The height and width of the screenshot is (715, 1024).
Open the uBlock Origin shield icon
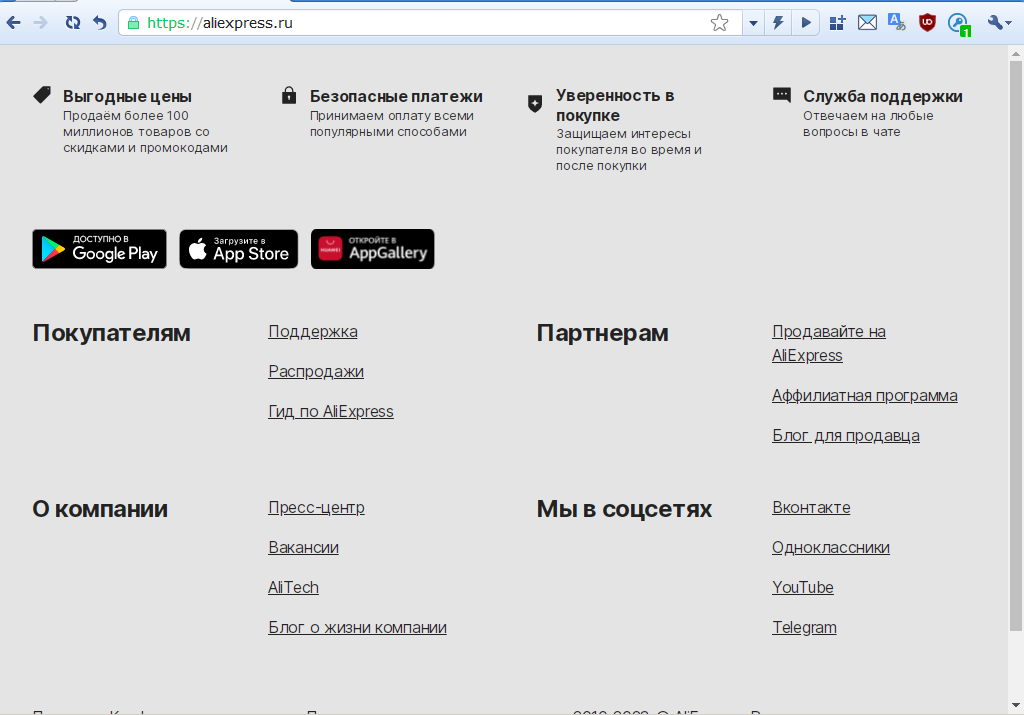tap(927, 23)
